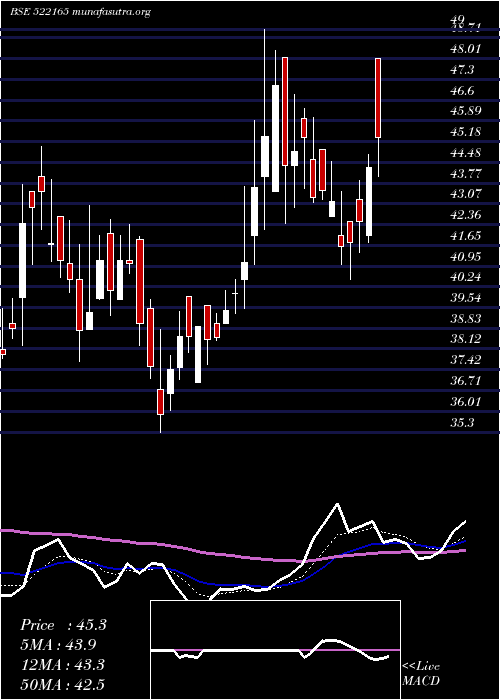
Task: Click the last tall red candlestick body
Action: [x=378, y=98]
